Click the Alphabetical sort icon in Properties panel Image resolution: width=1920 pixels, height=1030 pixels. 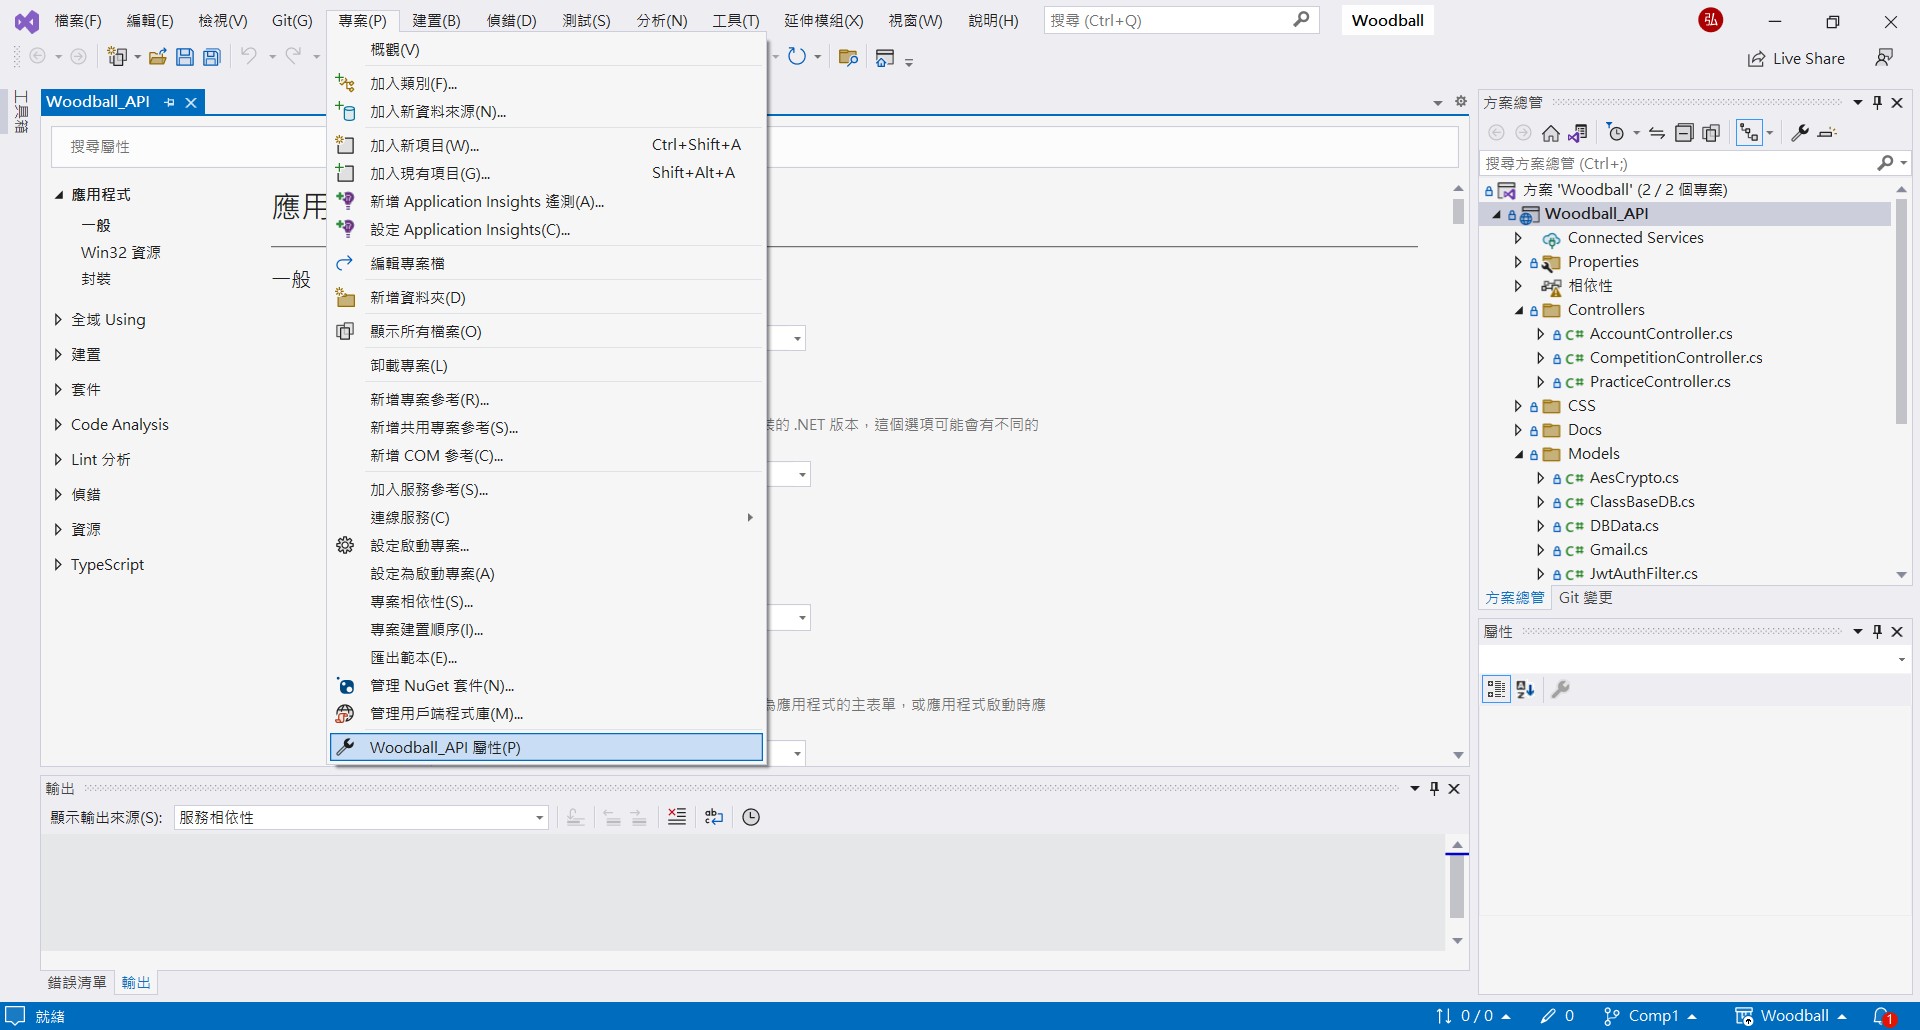(x=1525, y=689)
